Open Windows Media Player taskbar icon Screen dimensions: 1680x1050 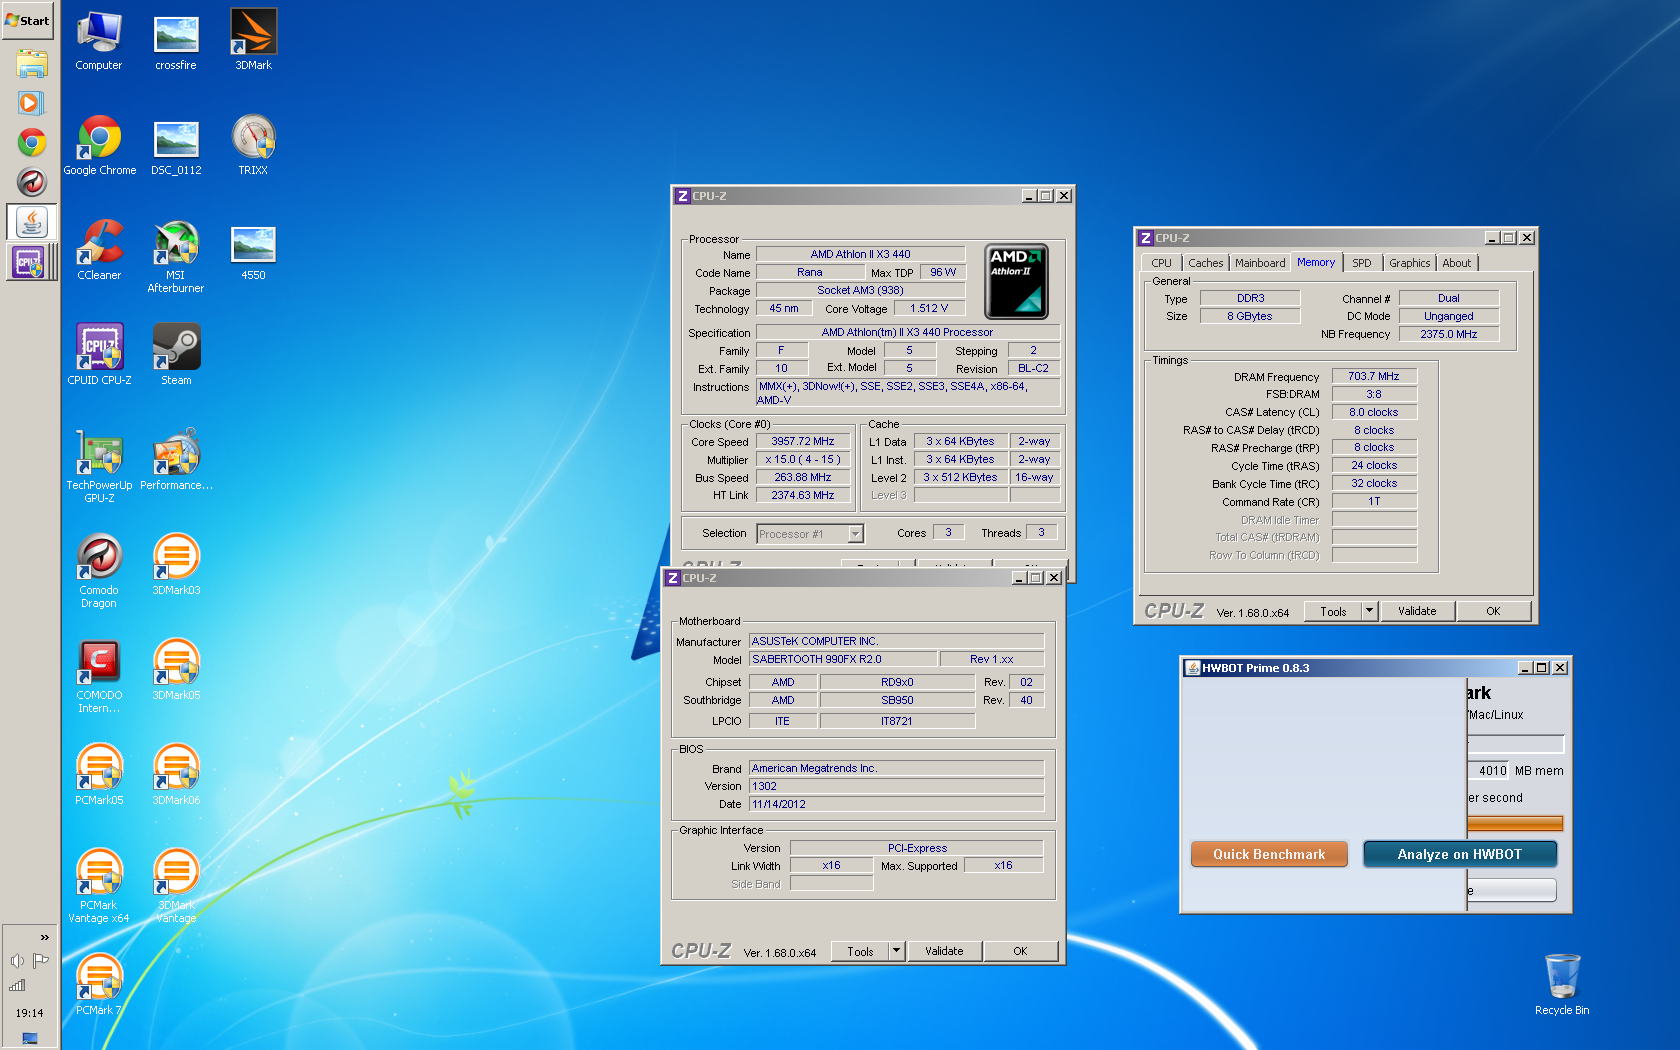click(x=31, y=102)
